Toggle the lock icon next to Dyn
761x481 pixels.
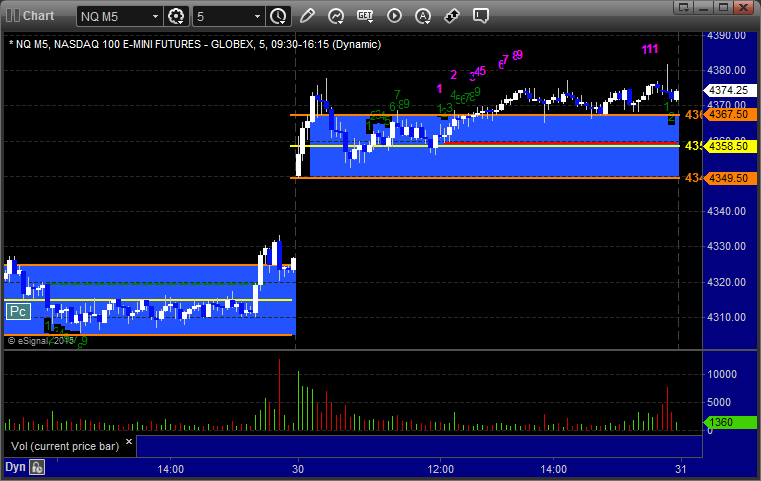pos(37,467)
